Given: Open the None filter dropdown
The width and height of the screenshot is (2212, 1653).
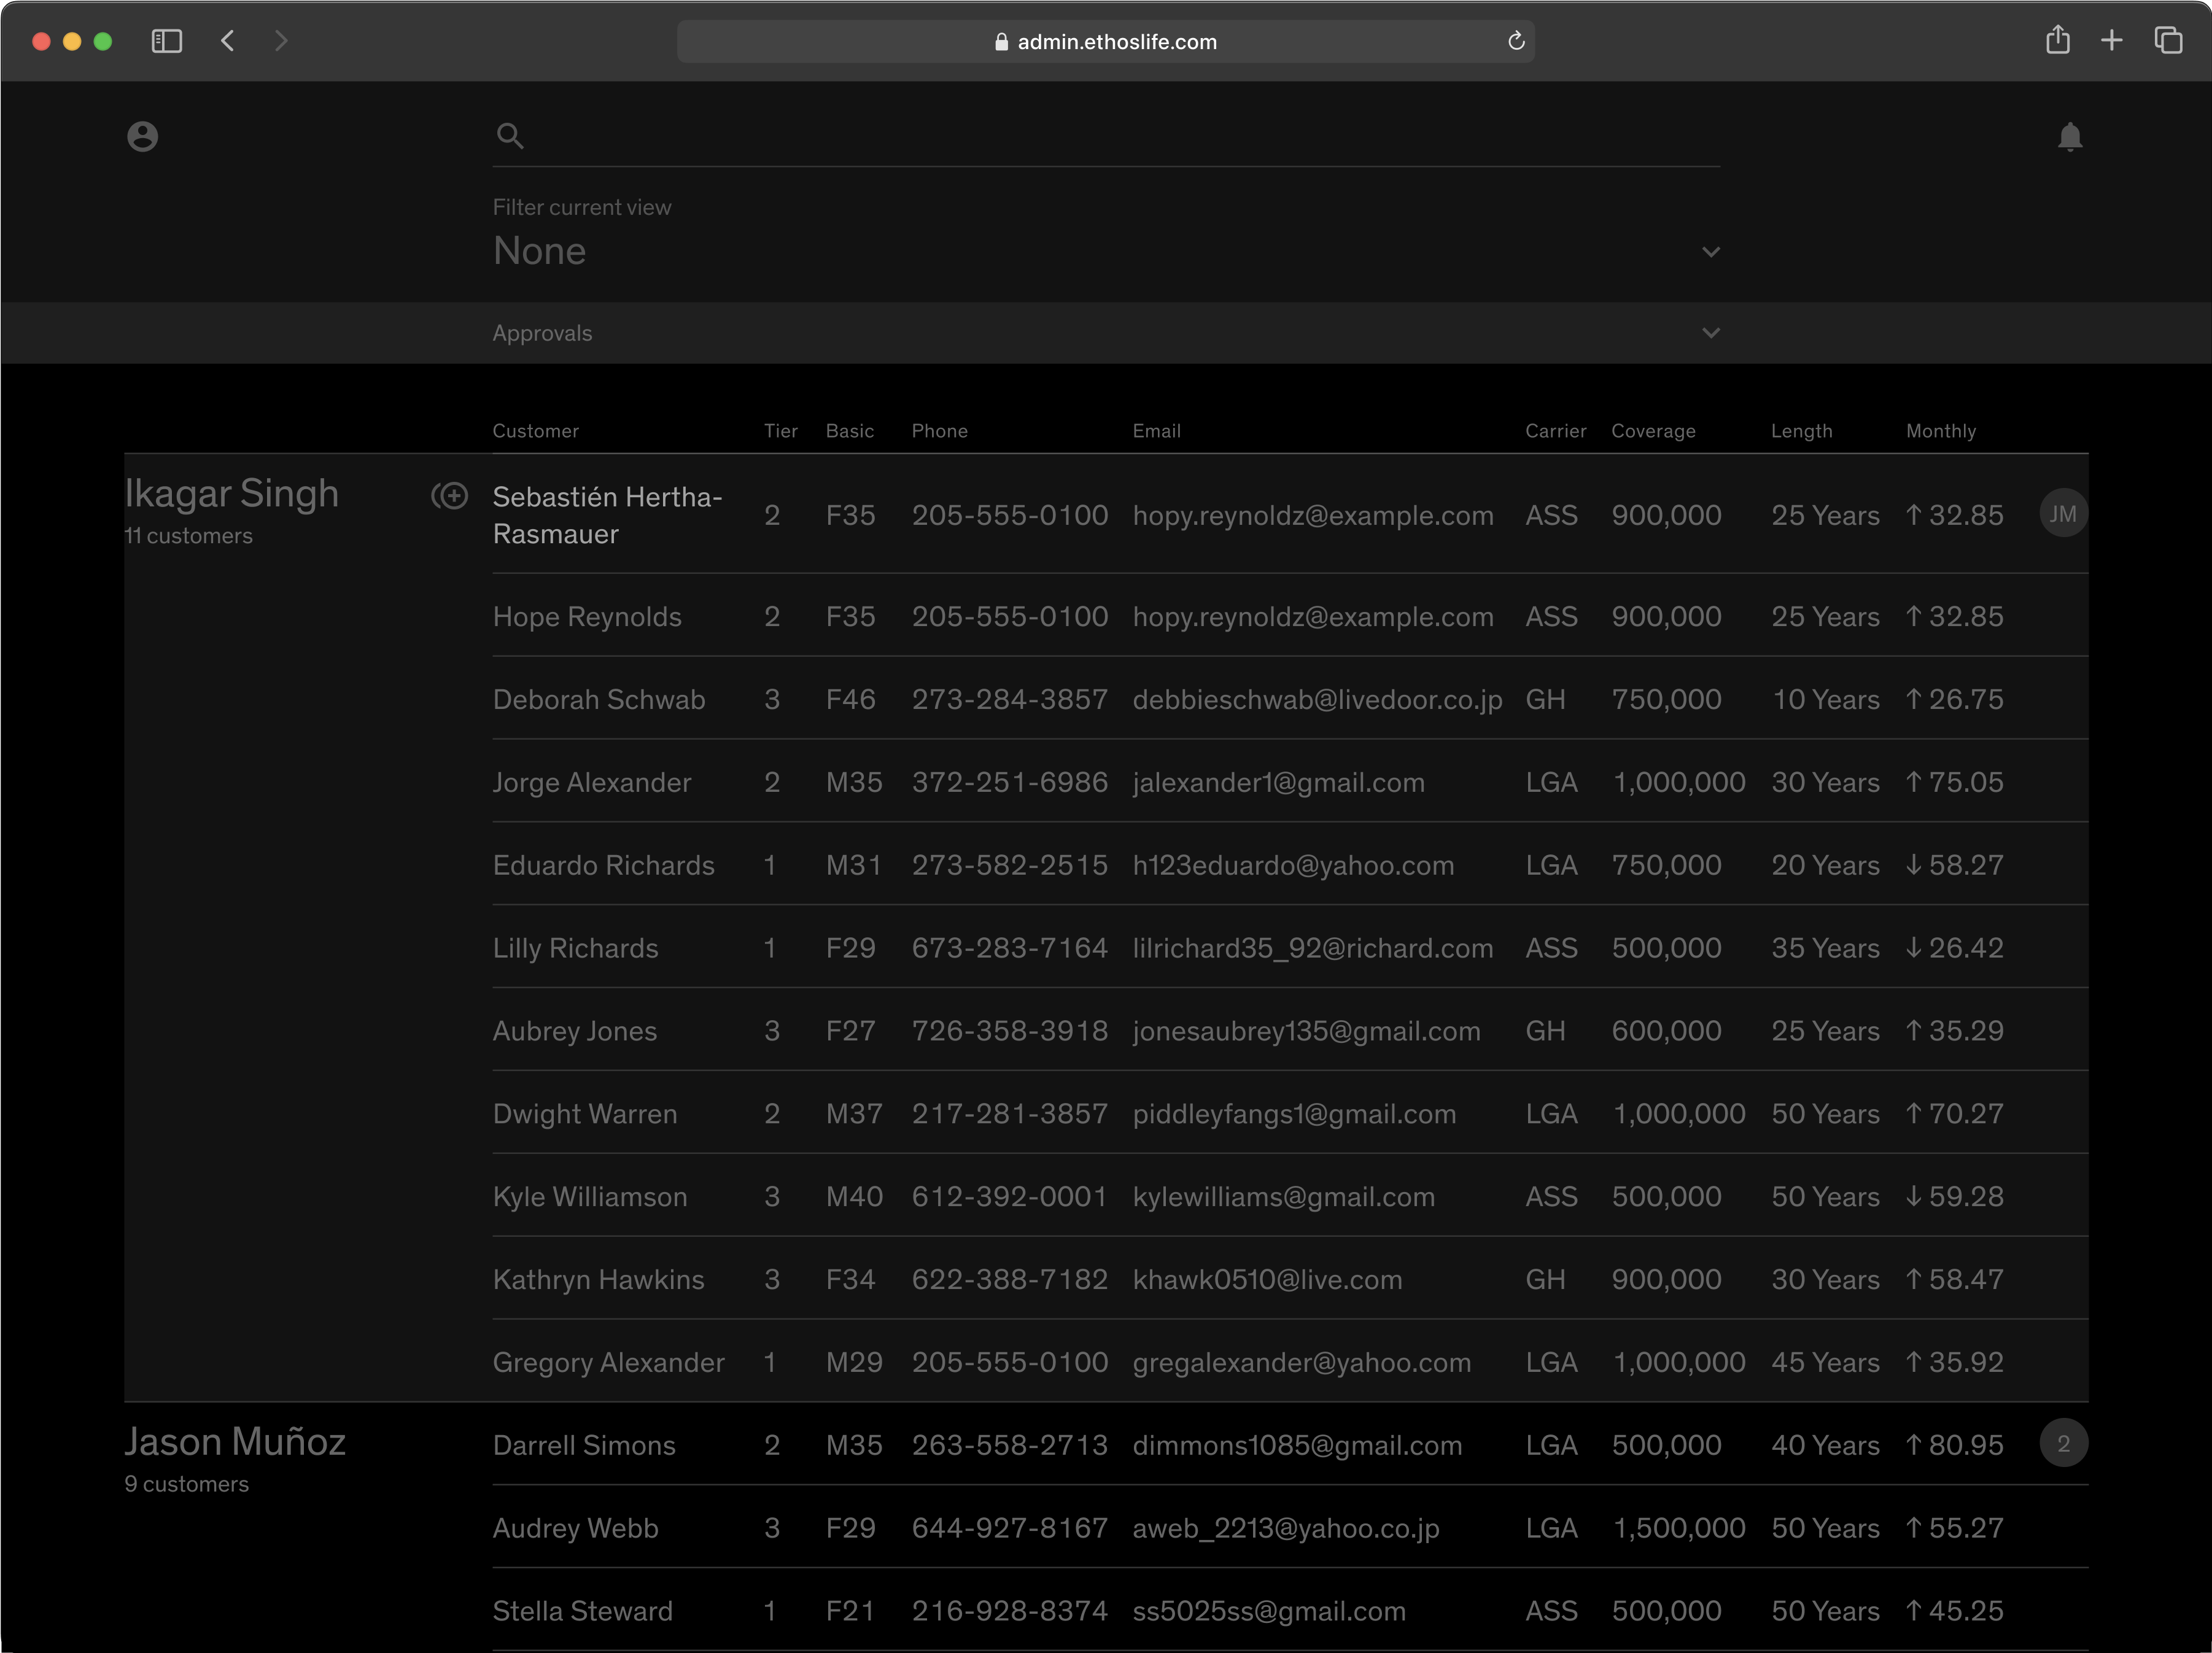Looking at the screenshot, I should pos(540,251).
